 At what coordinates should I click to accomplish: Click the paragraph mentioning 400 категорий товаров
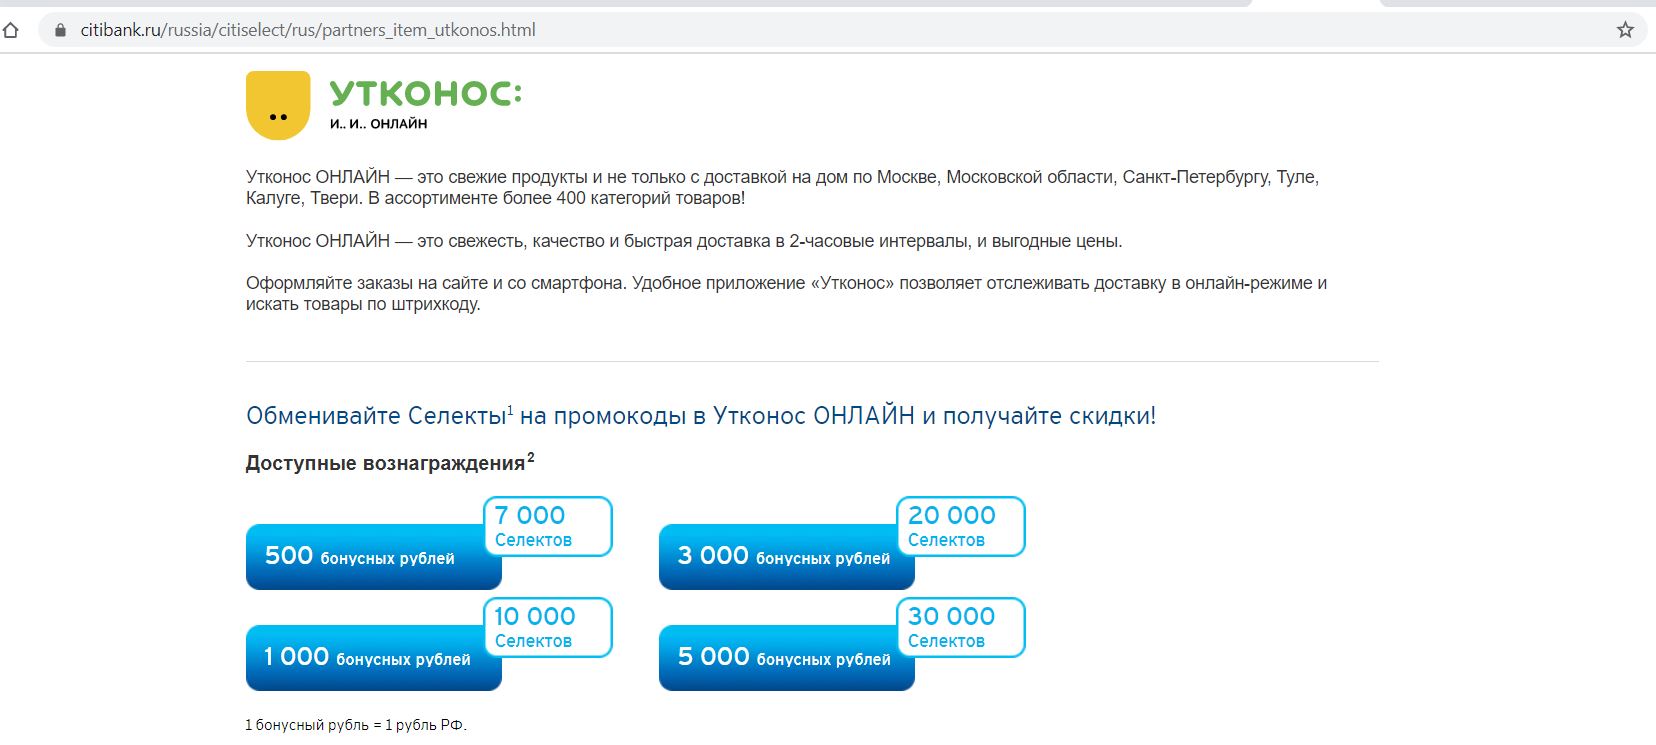tap(782, 188)
